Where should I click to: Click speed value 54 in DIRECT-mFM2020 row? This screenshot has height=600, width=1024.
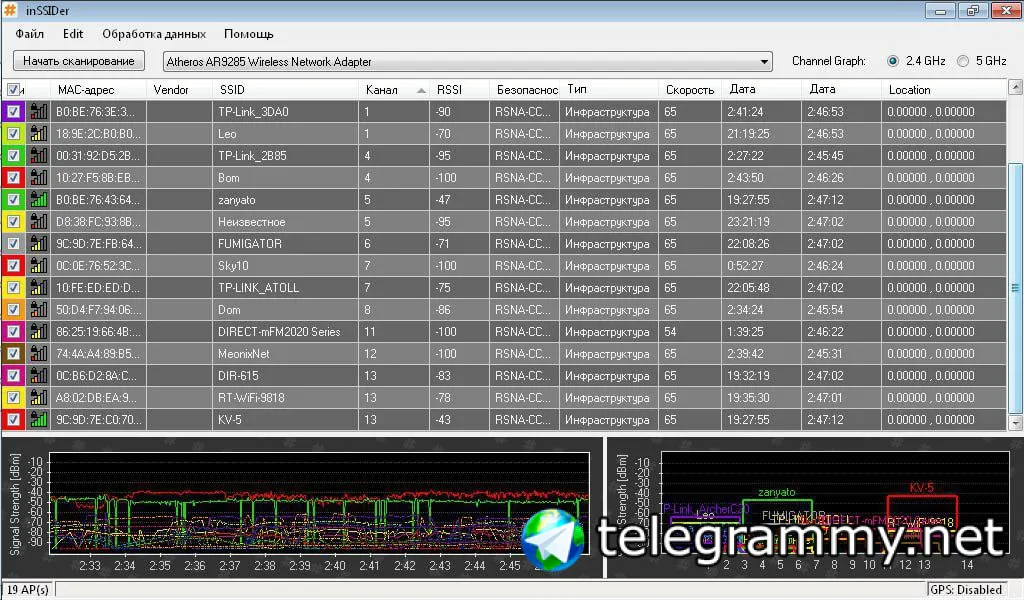[690, 332]
